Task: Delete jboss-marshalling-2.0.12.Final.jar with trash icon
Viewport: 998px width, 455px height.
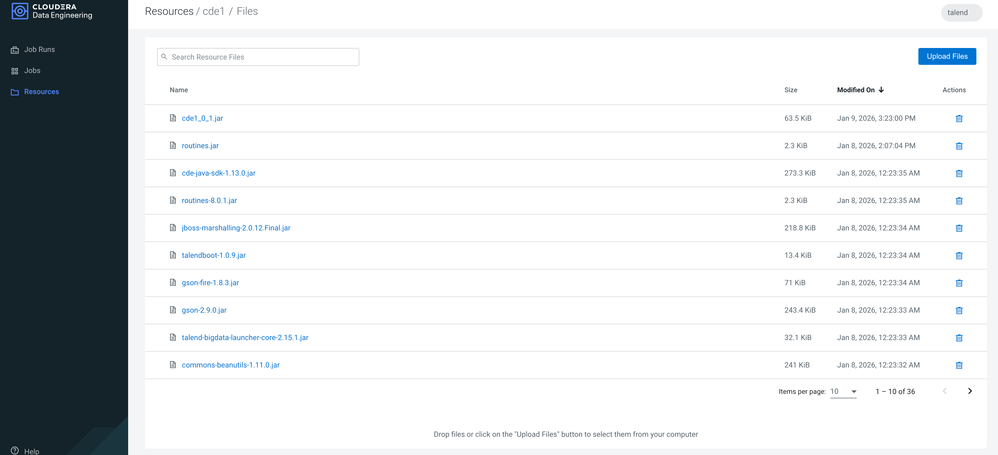Action: [959, 228]
